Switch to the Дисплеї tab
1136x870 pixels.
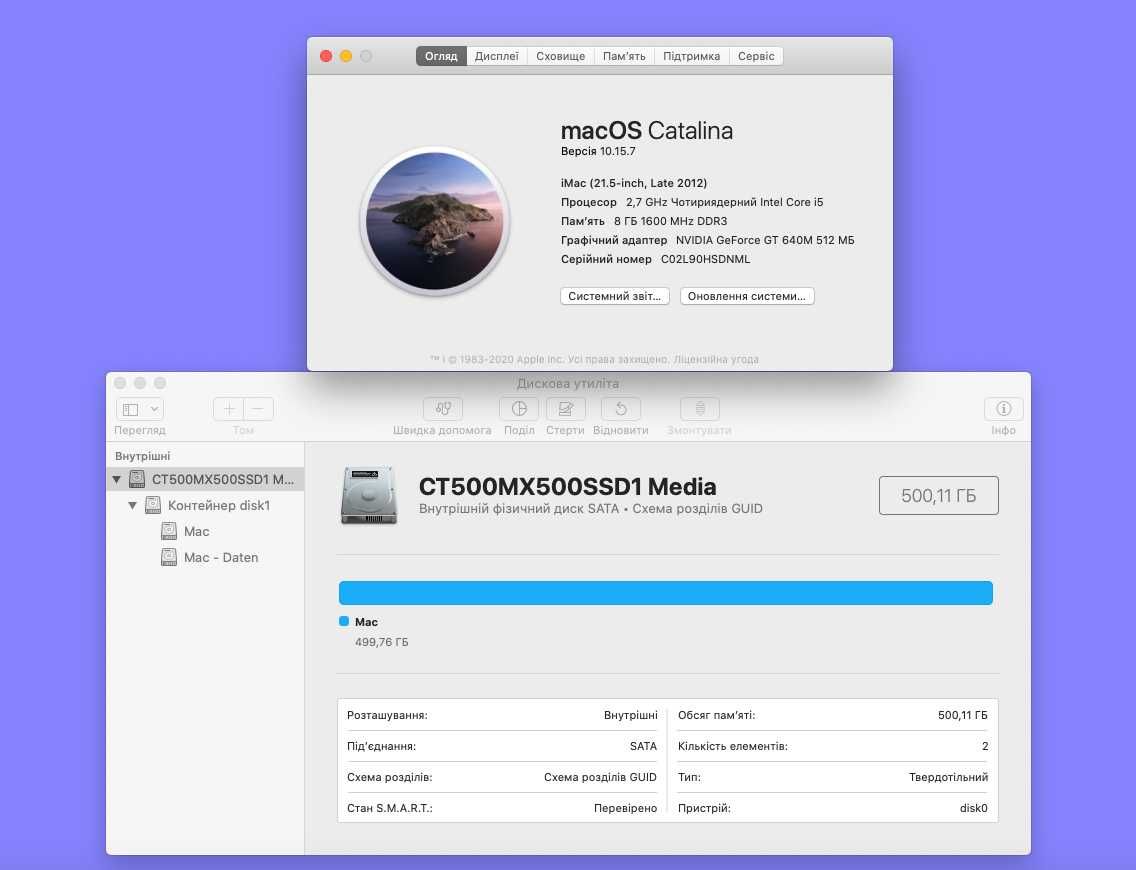point(497,56)
